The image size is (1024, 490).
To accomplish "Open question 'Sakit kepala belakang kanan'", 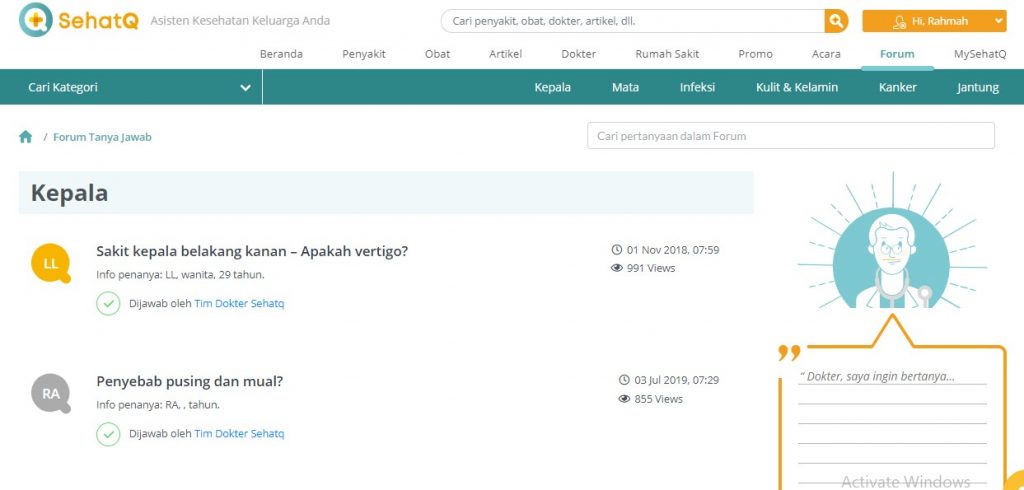I will click(252, 251).
